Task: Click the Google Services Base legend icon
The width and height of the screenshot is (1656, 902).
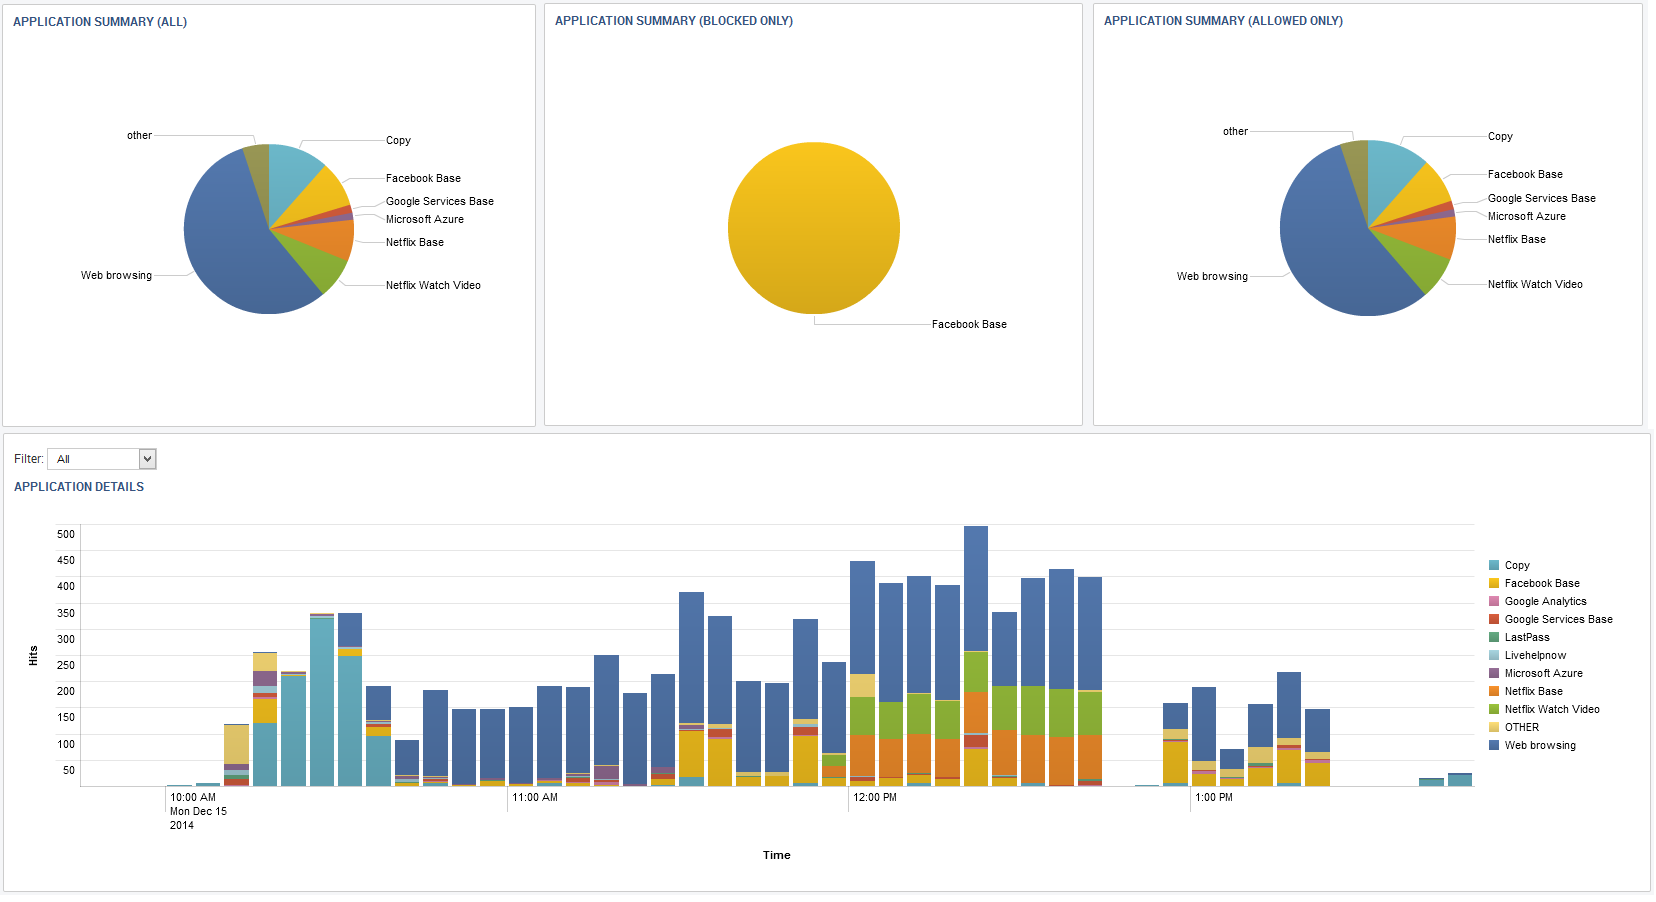Action: pyautogui.click(x=1495, y=619)
